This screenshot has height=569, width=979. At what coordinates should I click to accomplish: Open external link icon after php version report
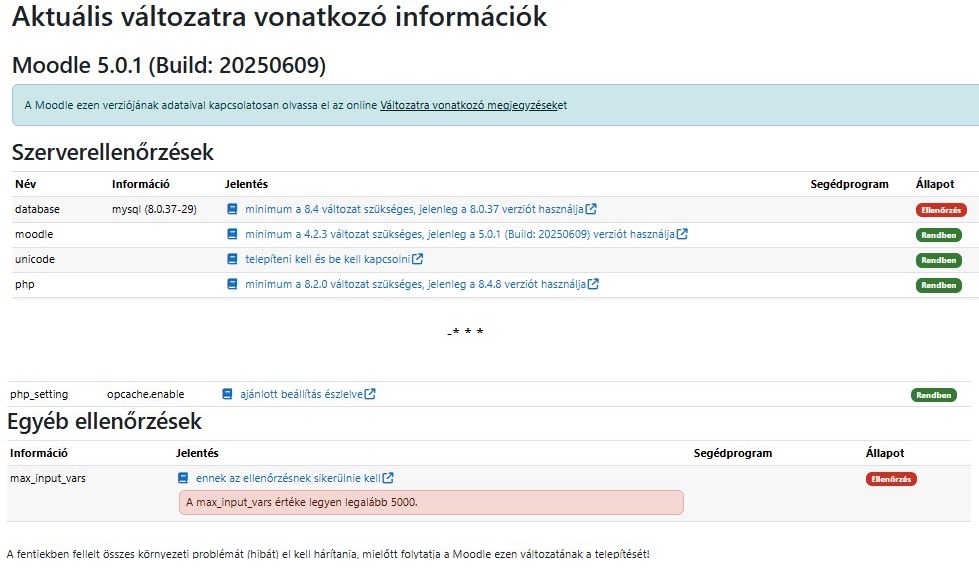pos(594,284)
